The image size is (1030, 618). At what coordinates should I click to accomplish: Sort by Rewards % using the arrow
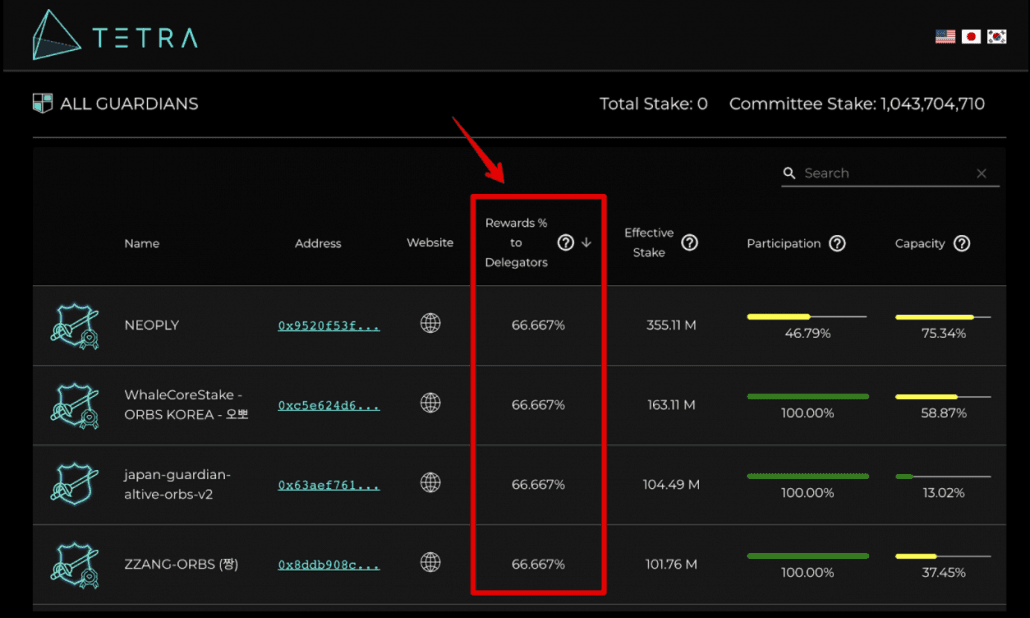[587, 242]
